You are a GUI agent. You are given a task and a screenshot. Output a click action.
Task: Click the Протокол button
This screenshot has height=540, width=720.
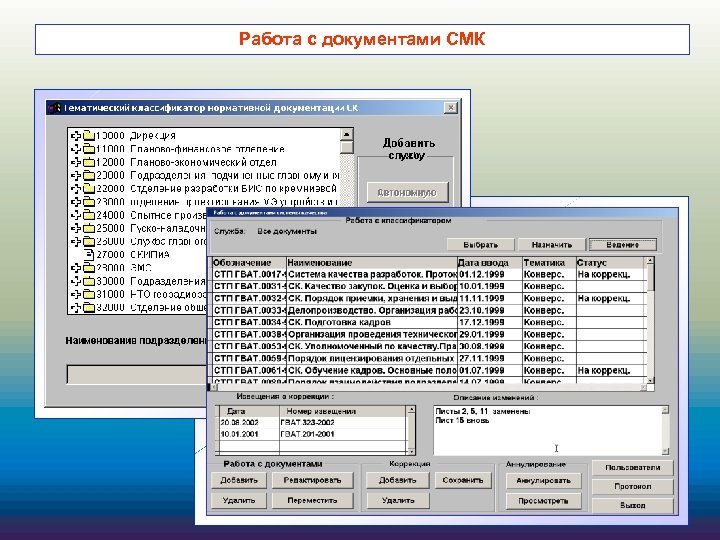point(633,486)
